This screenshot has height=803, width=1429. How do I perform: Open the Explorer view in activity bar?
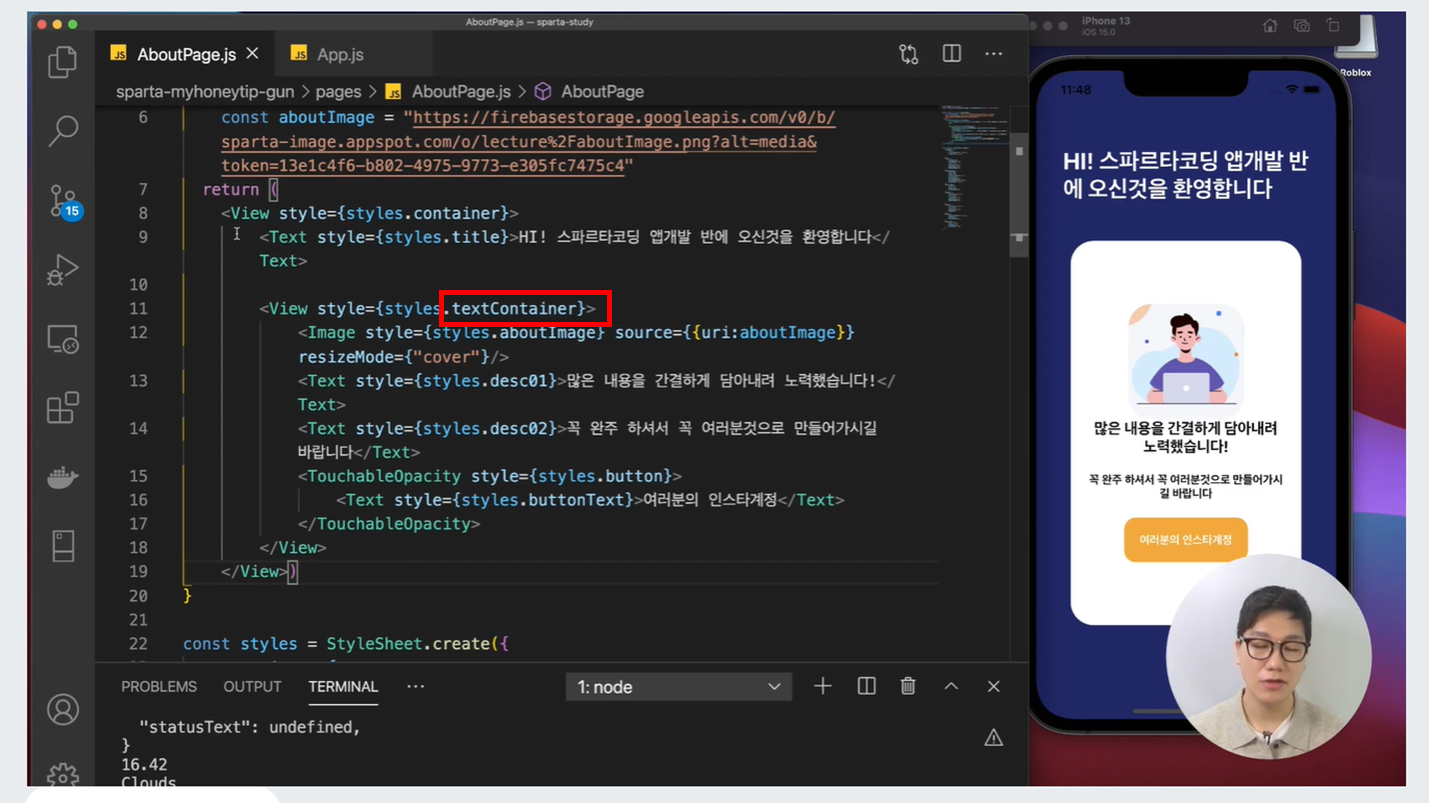(x=63, y=62)
